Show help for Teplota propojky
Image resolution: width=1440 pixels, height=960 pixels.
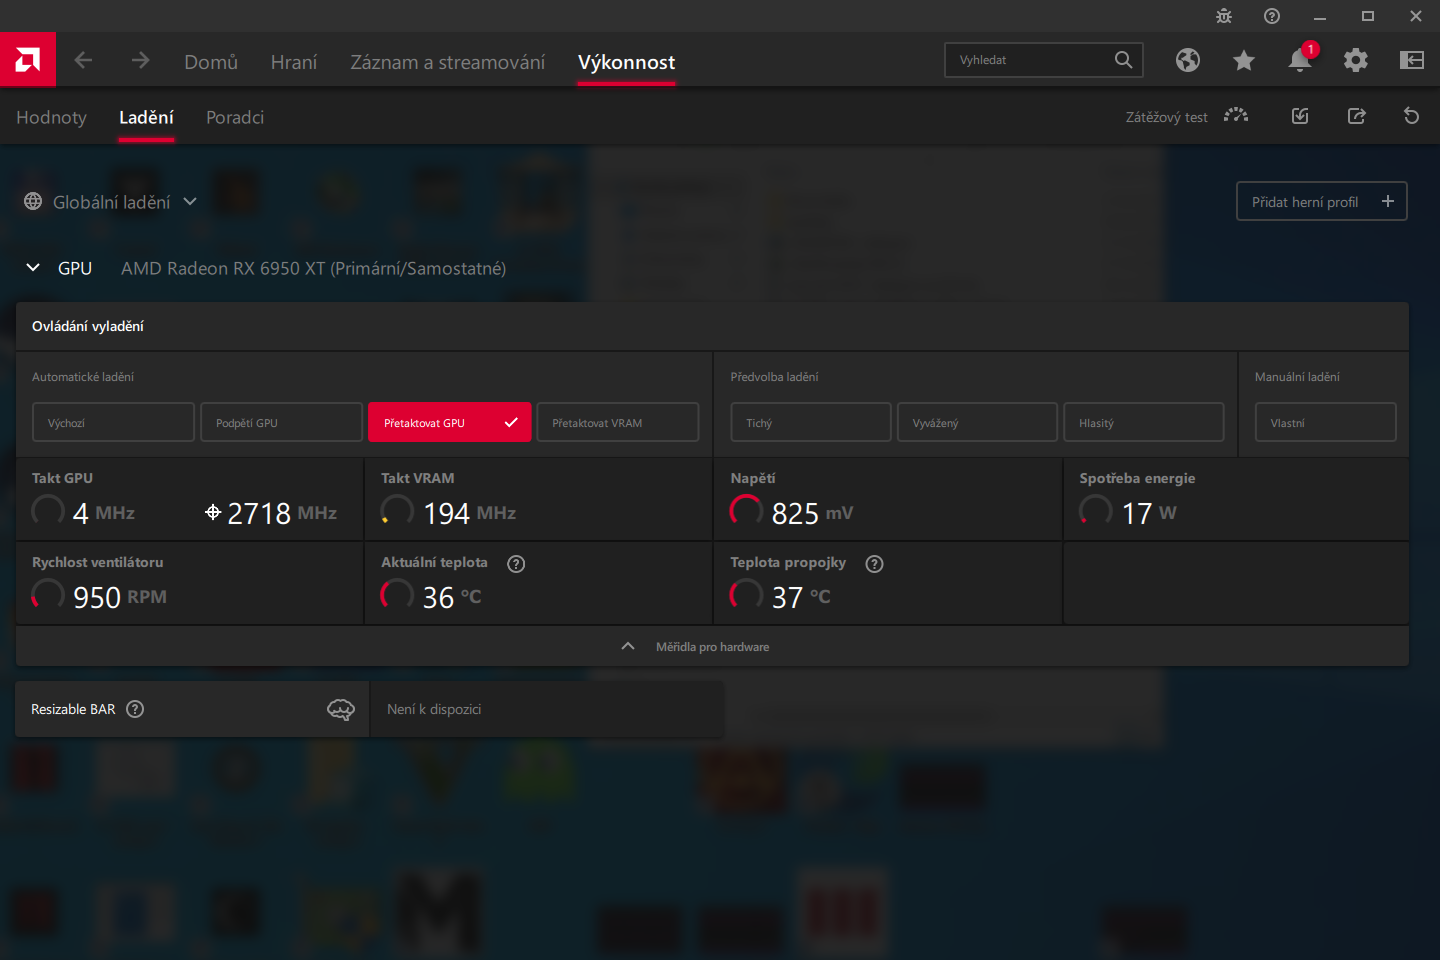[x=874, y=564]
